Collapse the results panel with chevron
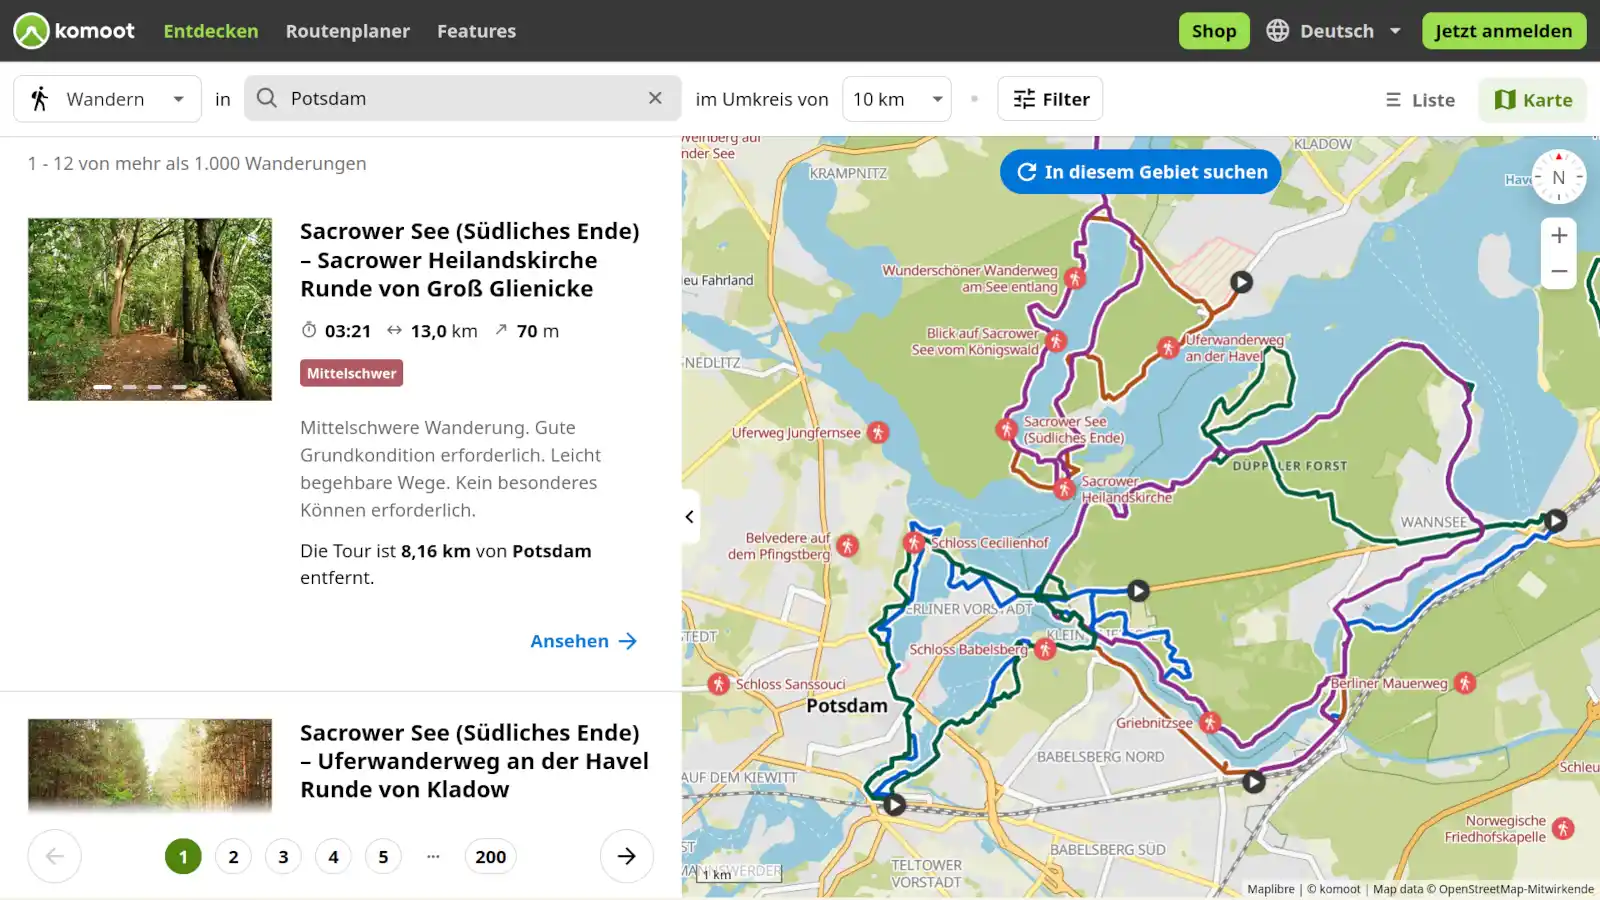The height and width of the screenshot is (900, 1600). coord(689,517)
